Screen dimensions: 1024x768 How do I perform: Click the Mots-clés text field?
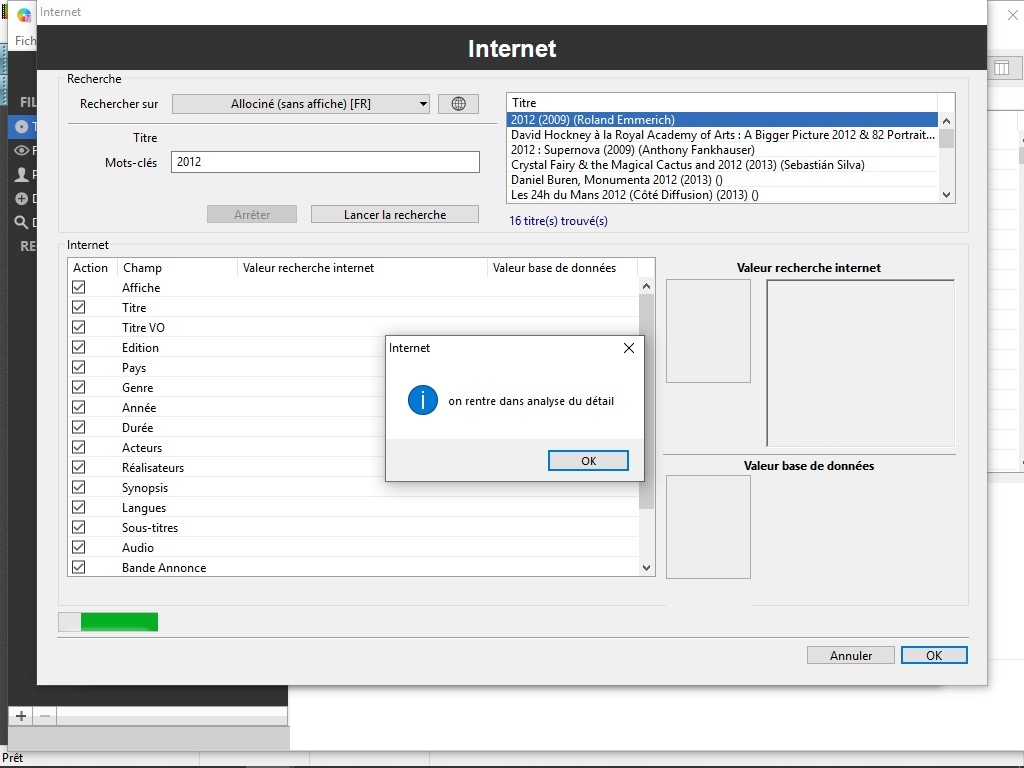325,162
